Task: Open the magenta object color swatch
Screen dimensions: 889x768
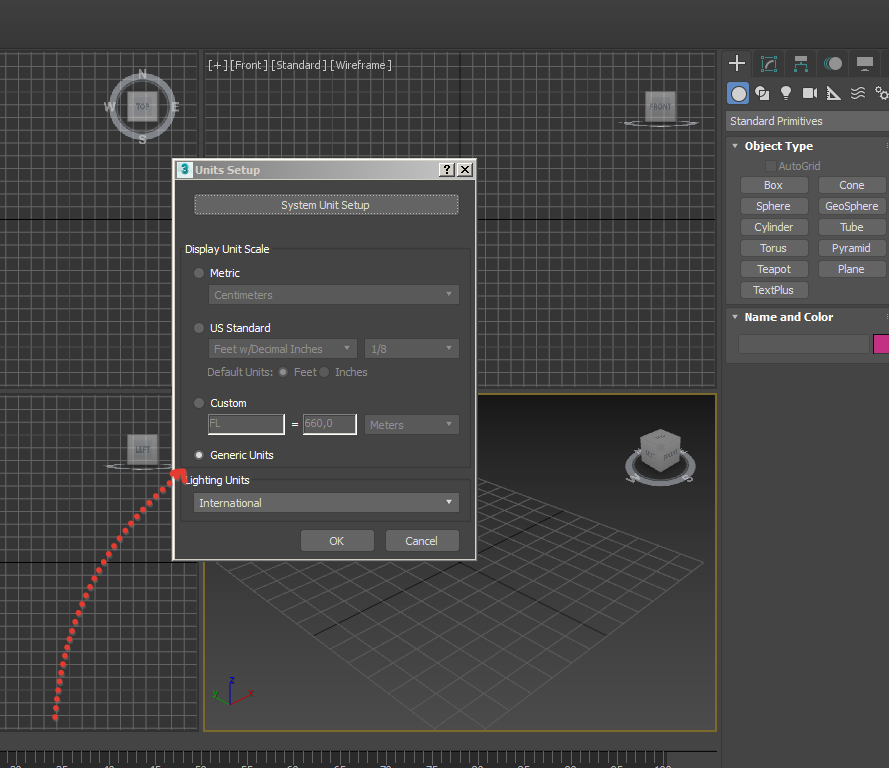Action: click(x=881, y=344)
